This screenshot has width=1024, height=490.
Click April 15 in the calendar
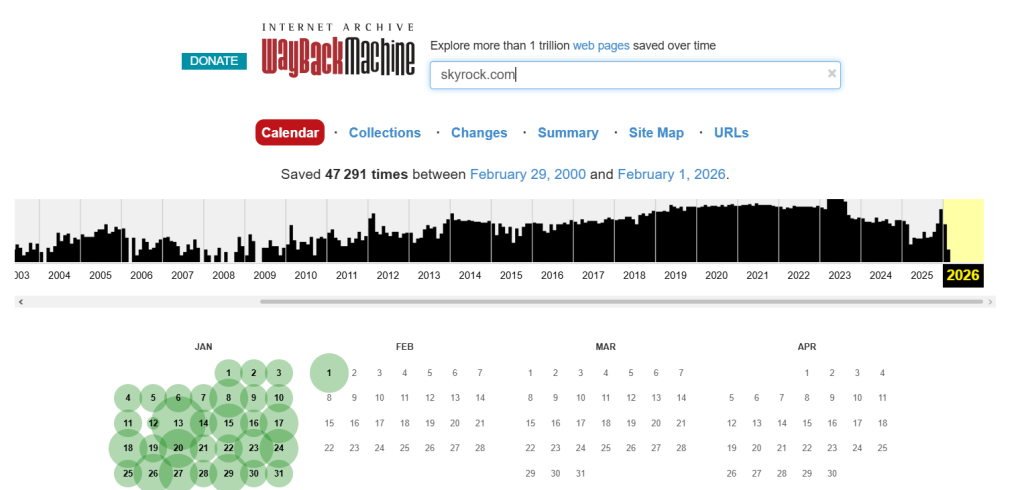[x=807, y=423]
